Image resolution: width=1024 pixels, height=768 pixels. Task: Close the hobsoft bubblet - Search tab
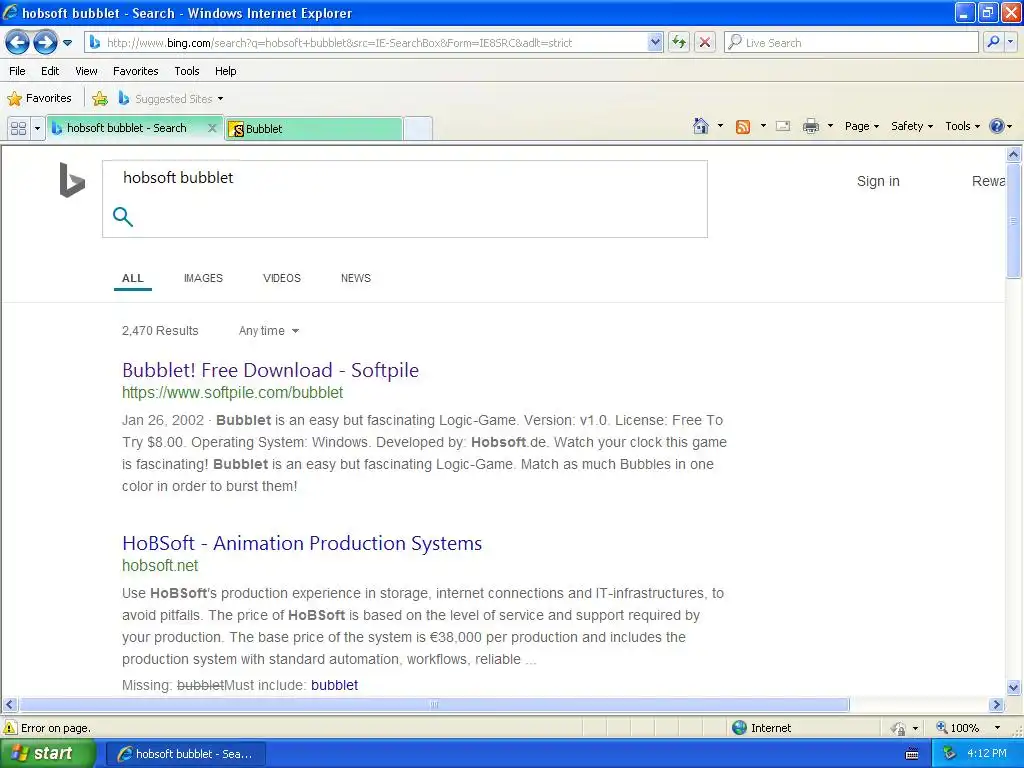pos(212,128)
